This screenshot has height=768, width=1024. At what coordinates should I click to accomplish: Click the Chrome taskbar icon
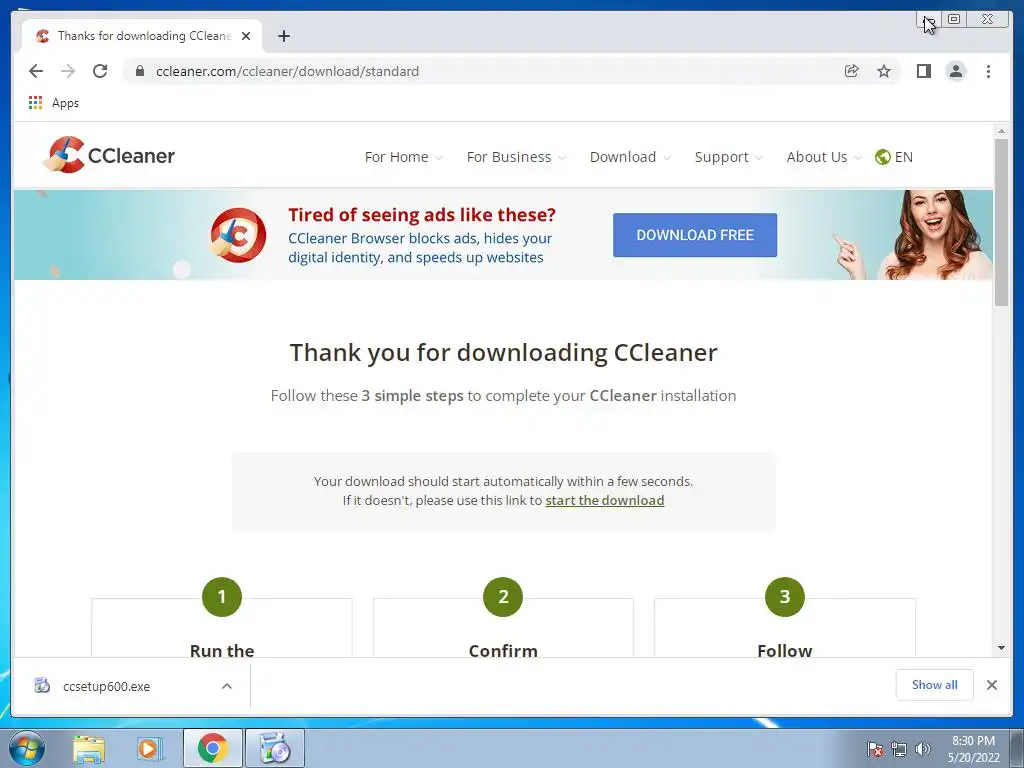click(x=213, y=748)
